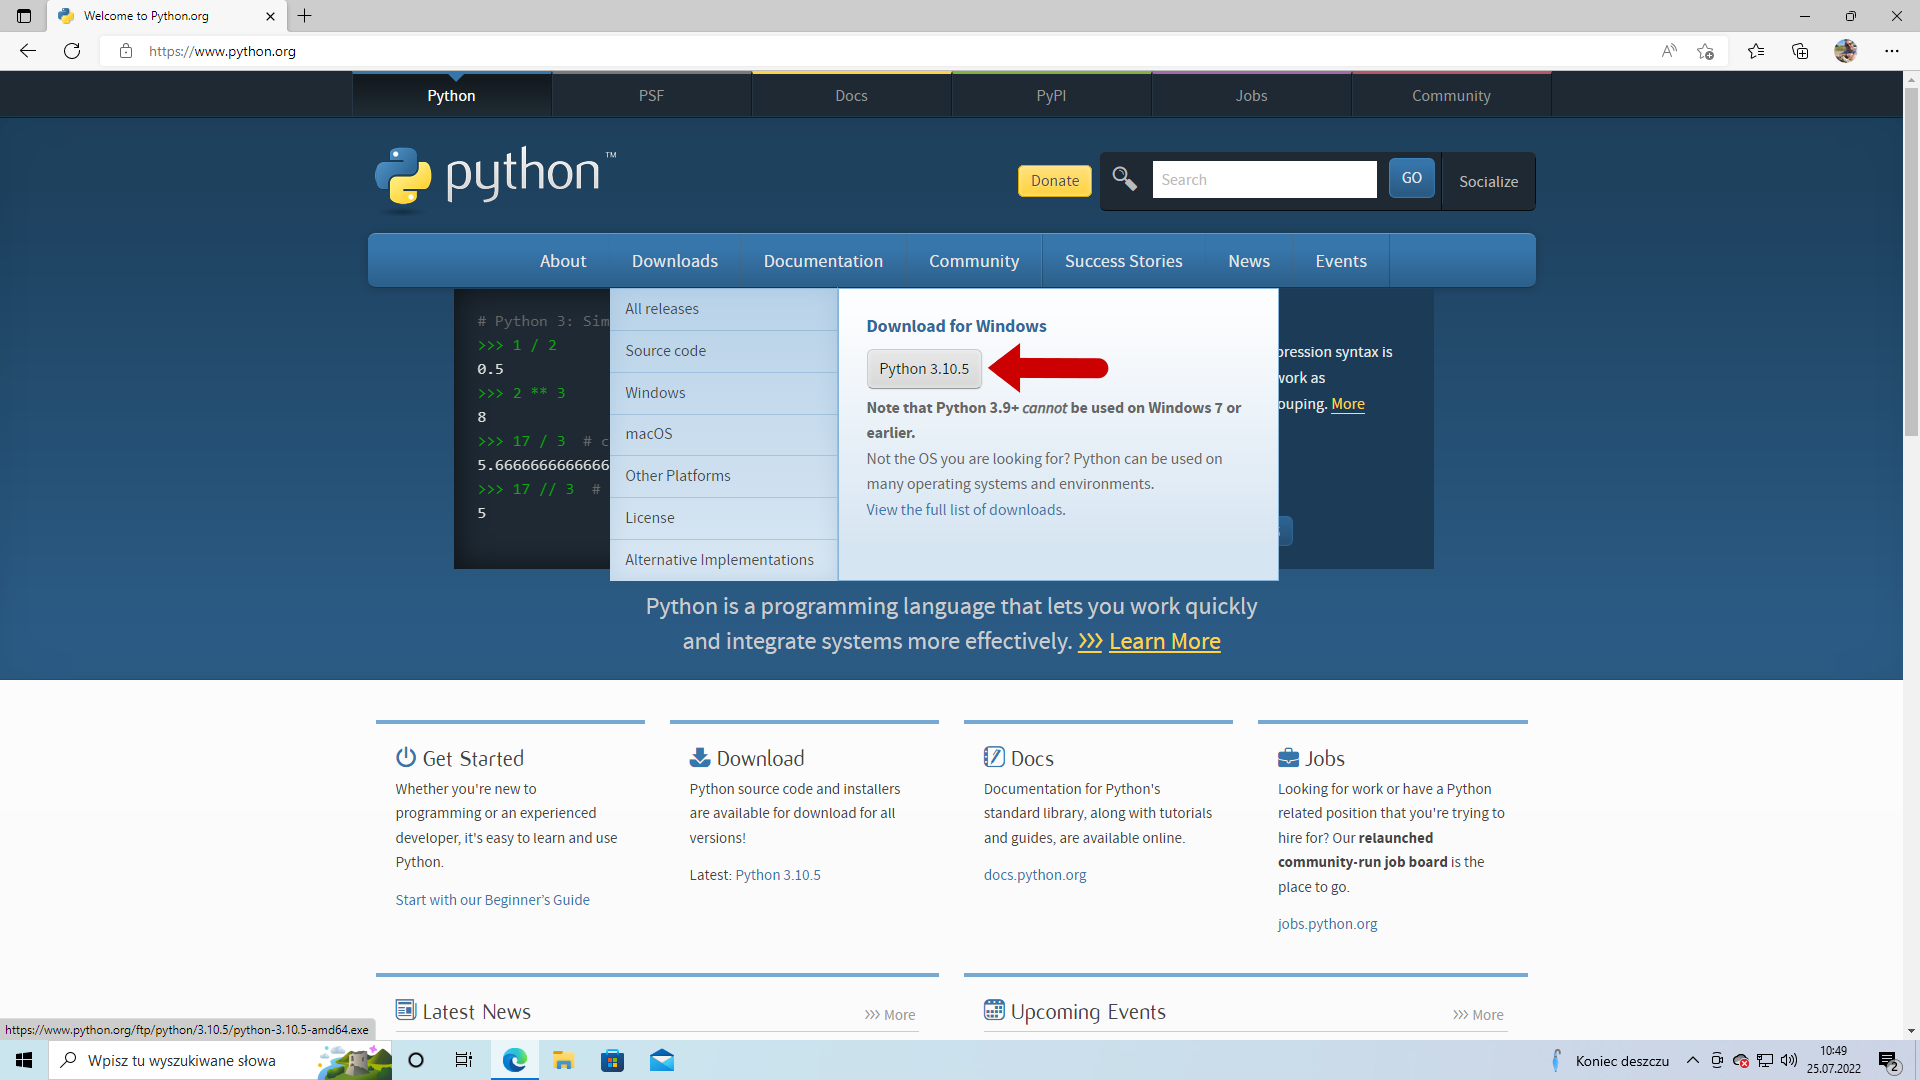Click inside the Search input field
Viewport: 1920px width, 1080px height.
pyautogui.click(x=1264, y=179)
